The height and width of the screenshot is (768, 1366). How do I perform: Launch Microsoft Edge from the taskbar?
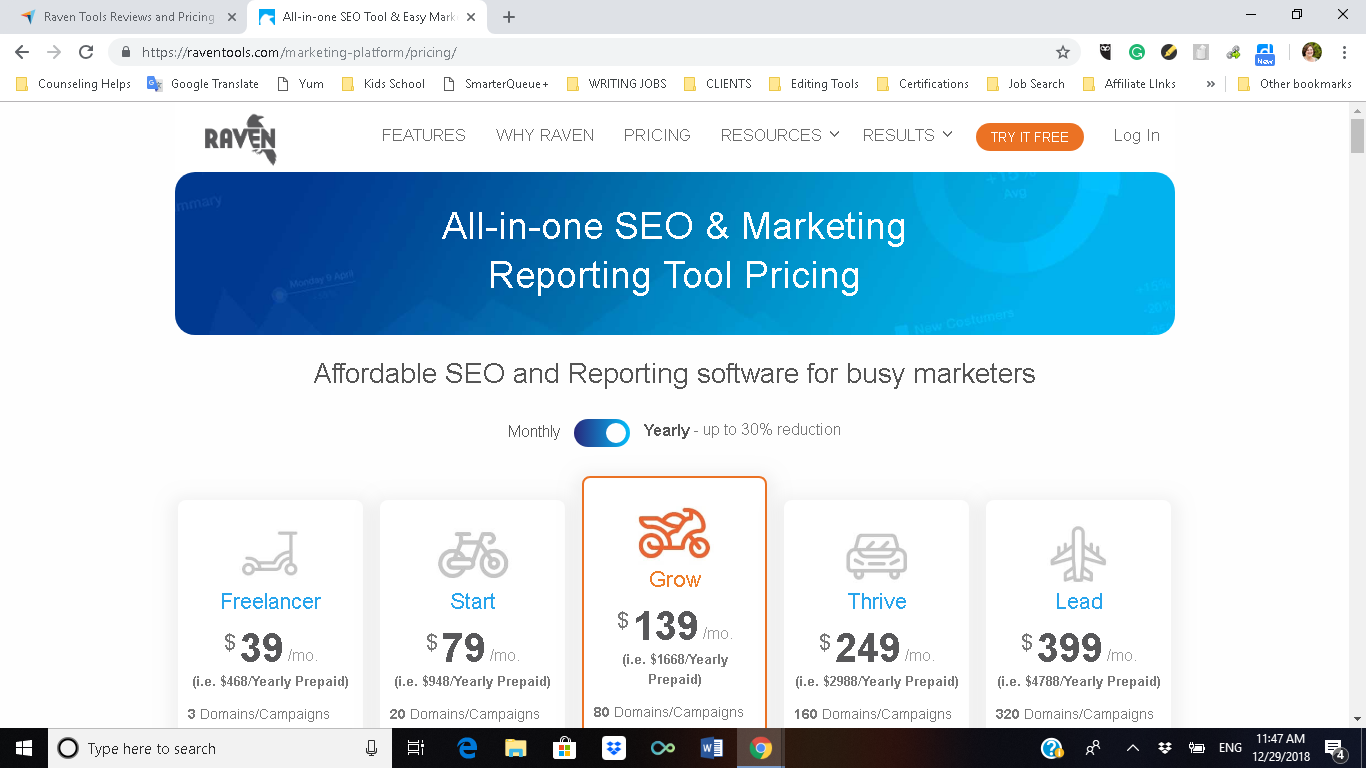click(467, 748)
